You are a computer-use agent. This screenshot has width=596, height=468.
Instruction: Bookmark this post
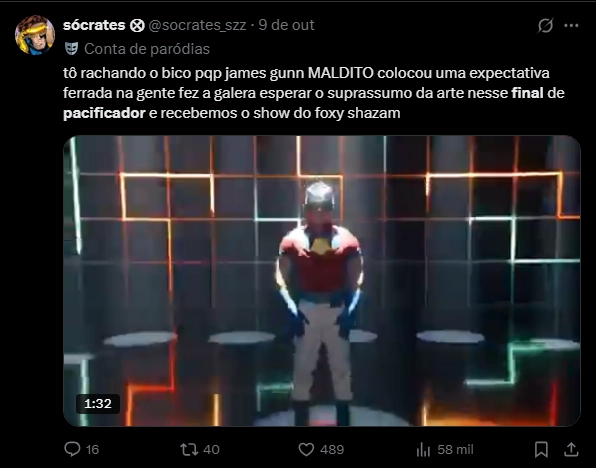[x=541, y=449]
